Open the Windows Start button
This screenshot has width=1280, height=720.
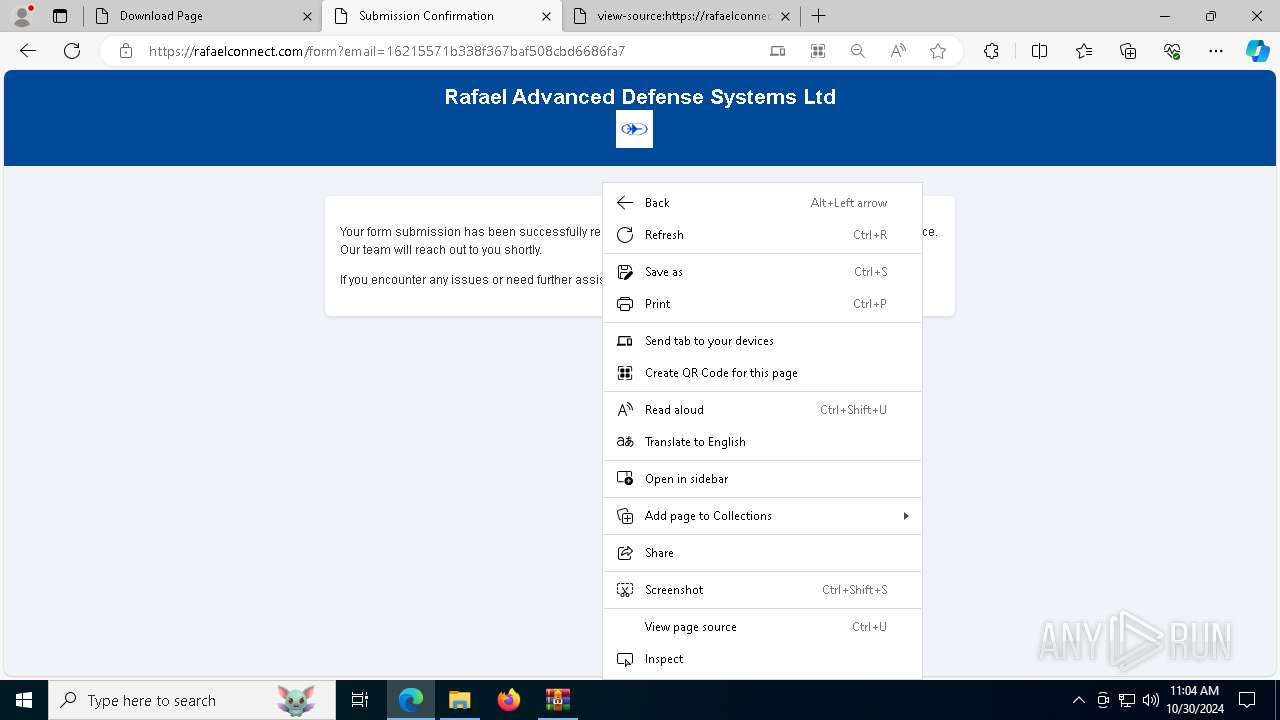tap(24, 700)
